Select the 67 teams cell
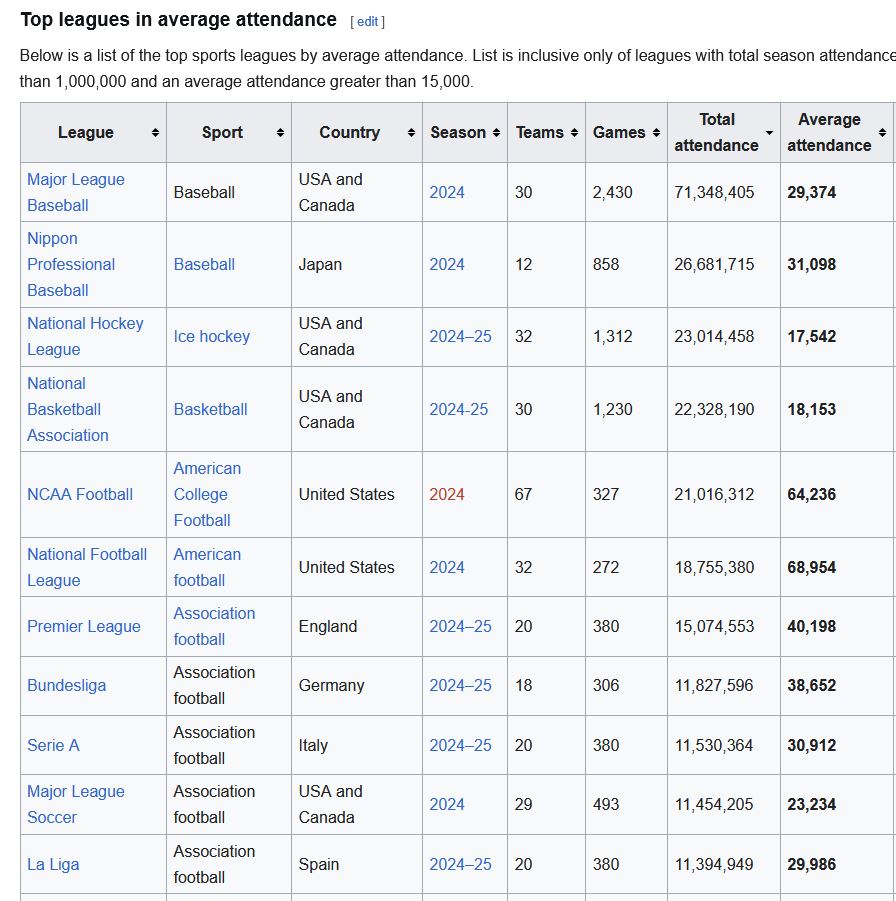 (x=546, y=494)
